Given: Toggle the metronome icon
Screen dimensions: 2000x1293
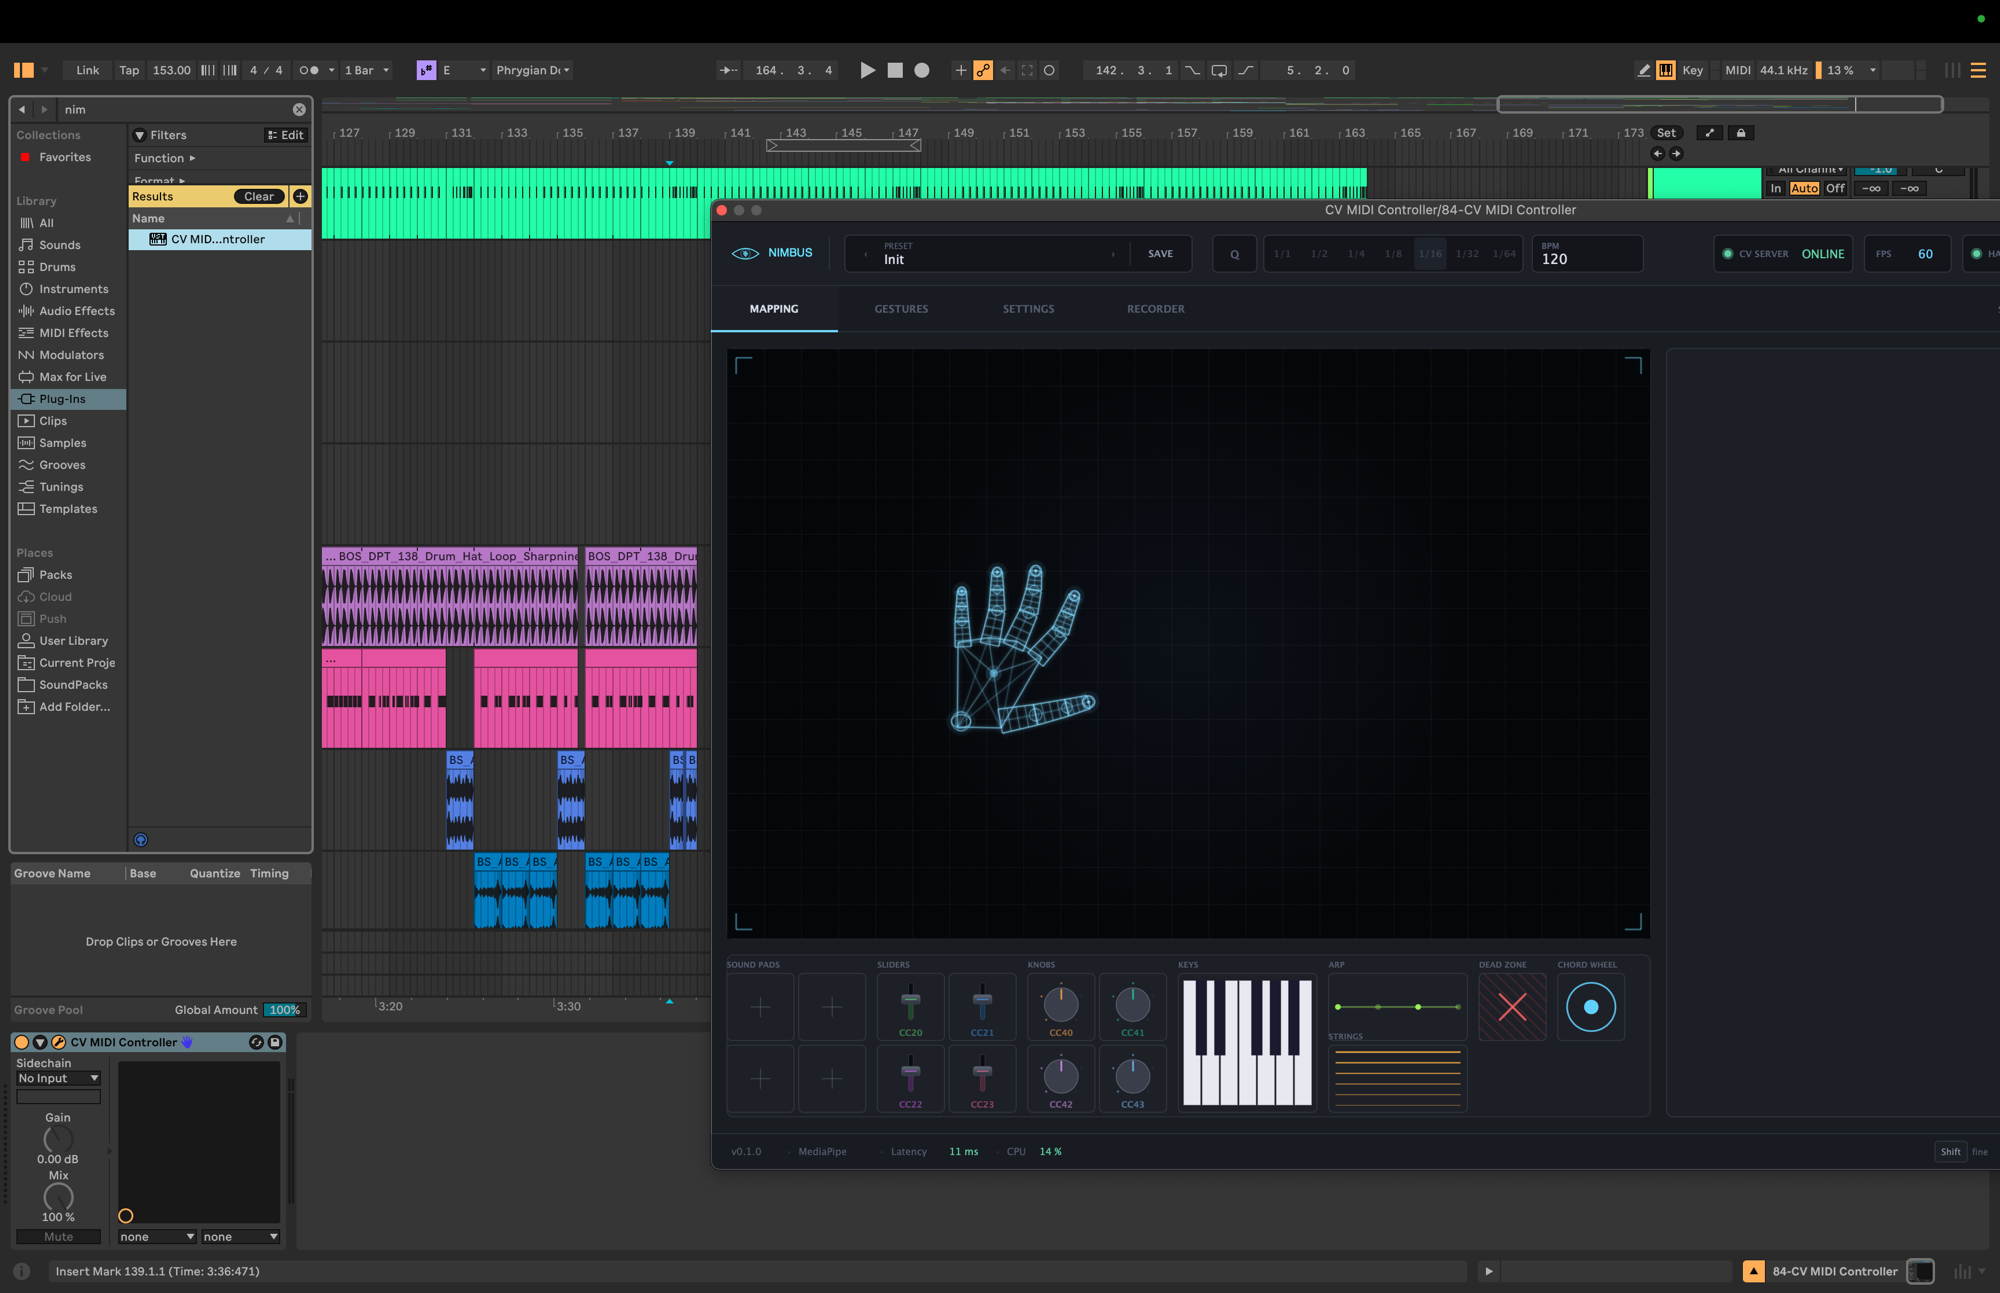Looking at the screenshot, I should (309, 70).
